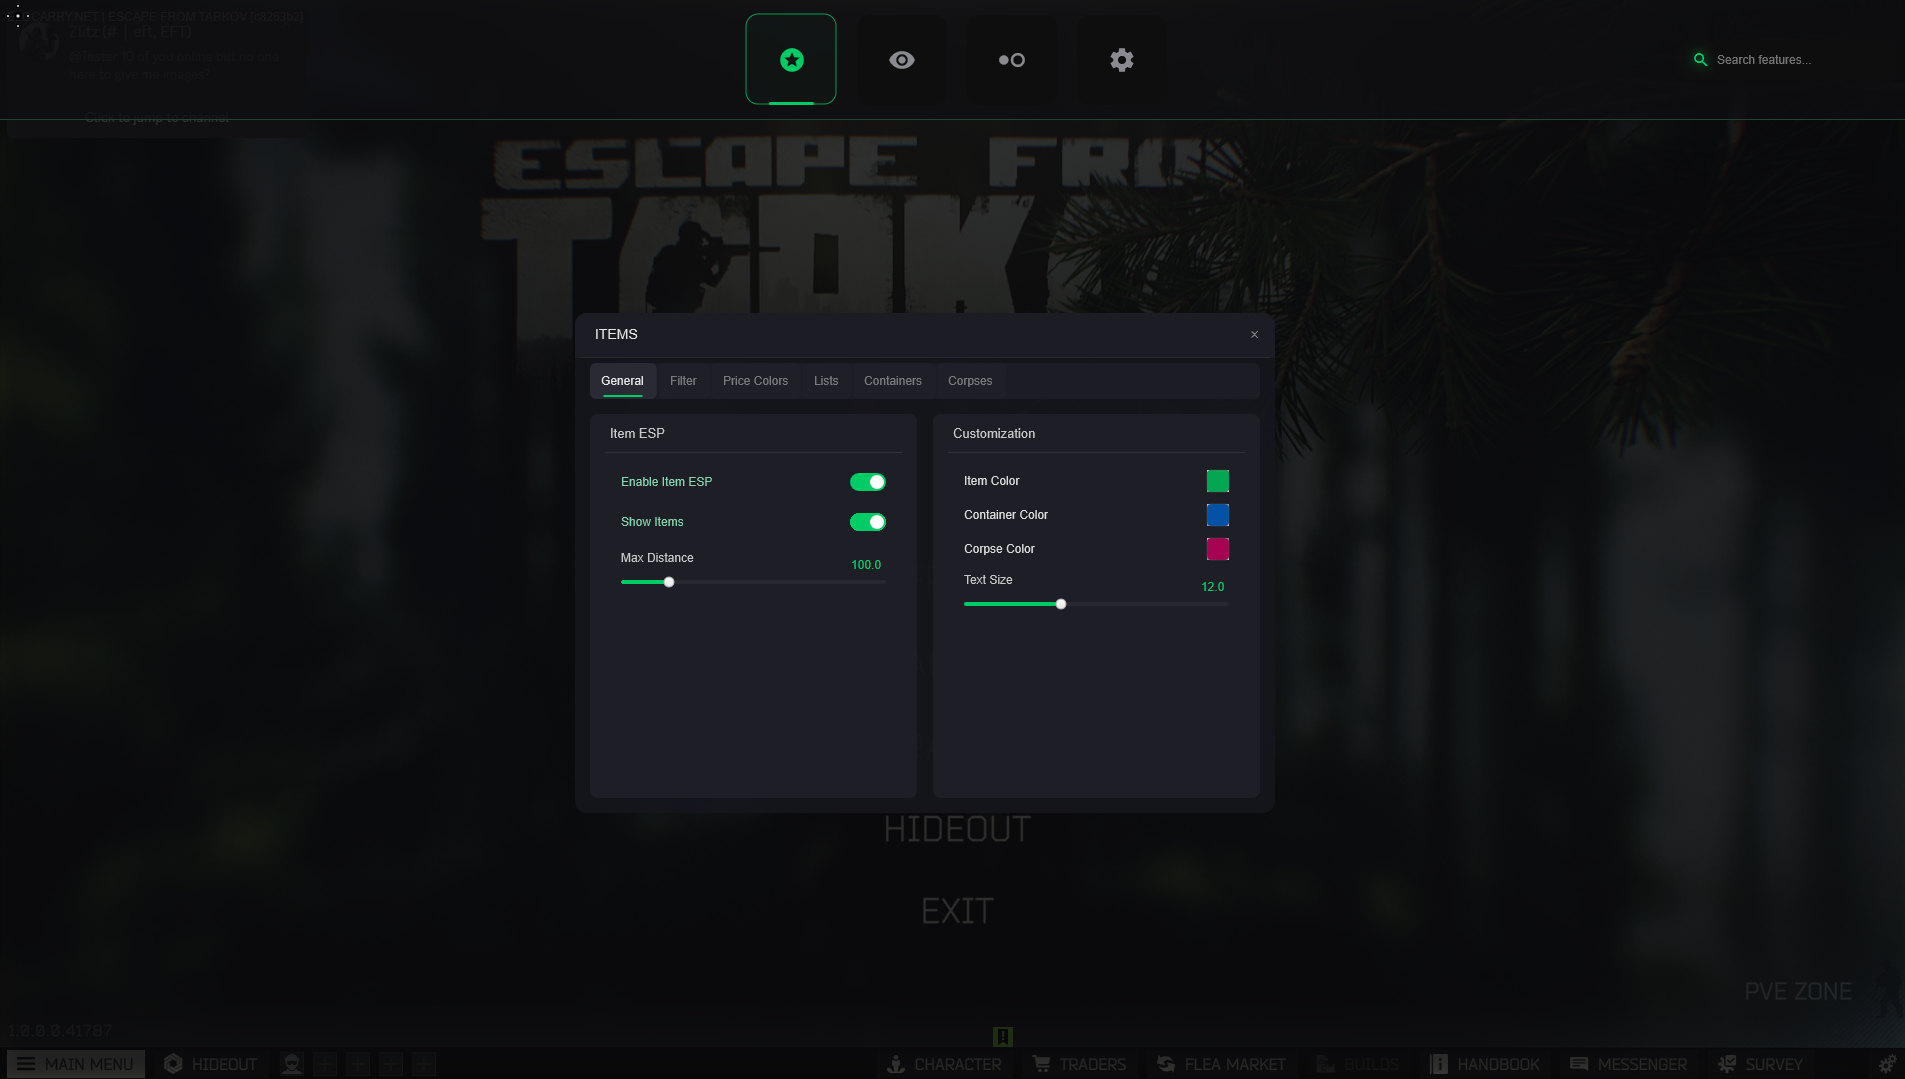Click the trader portrait icon in bottom bar
The height and width of the screenshot is (1079, 1905).
click(x=292, y=1064)
